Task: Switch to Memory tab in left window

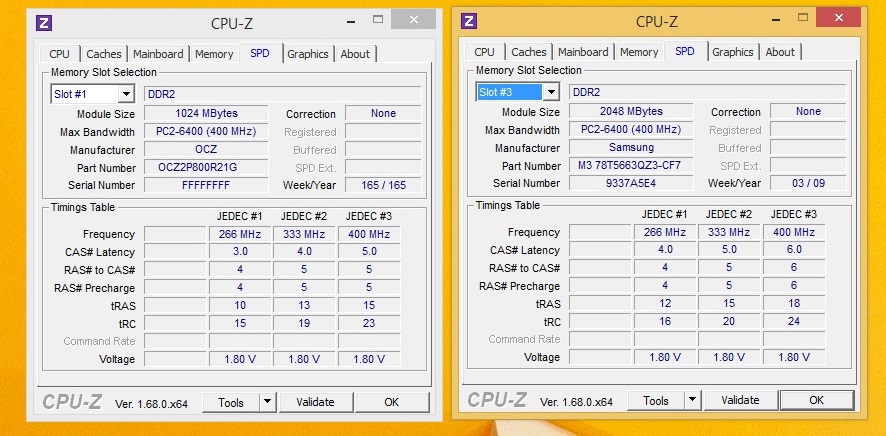Action: point(214,54)
